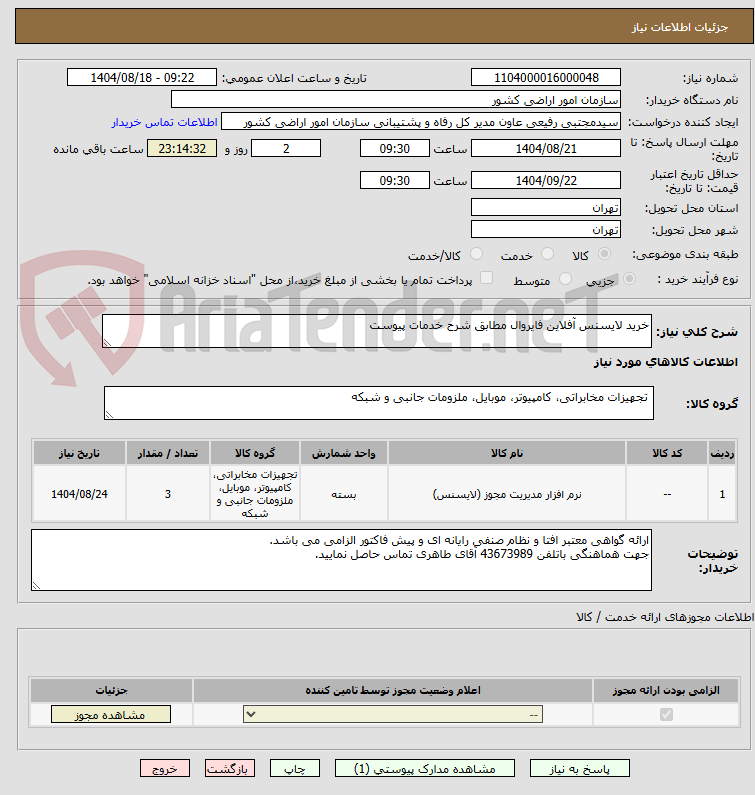Click the ردیف column header
The height and width of the screenshot is (795, 755).
tap(722, 453)
